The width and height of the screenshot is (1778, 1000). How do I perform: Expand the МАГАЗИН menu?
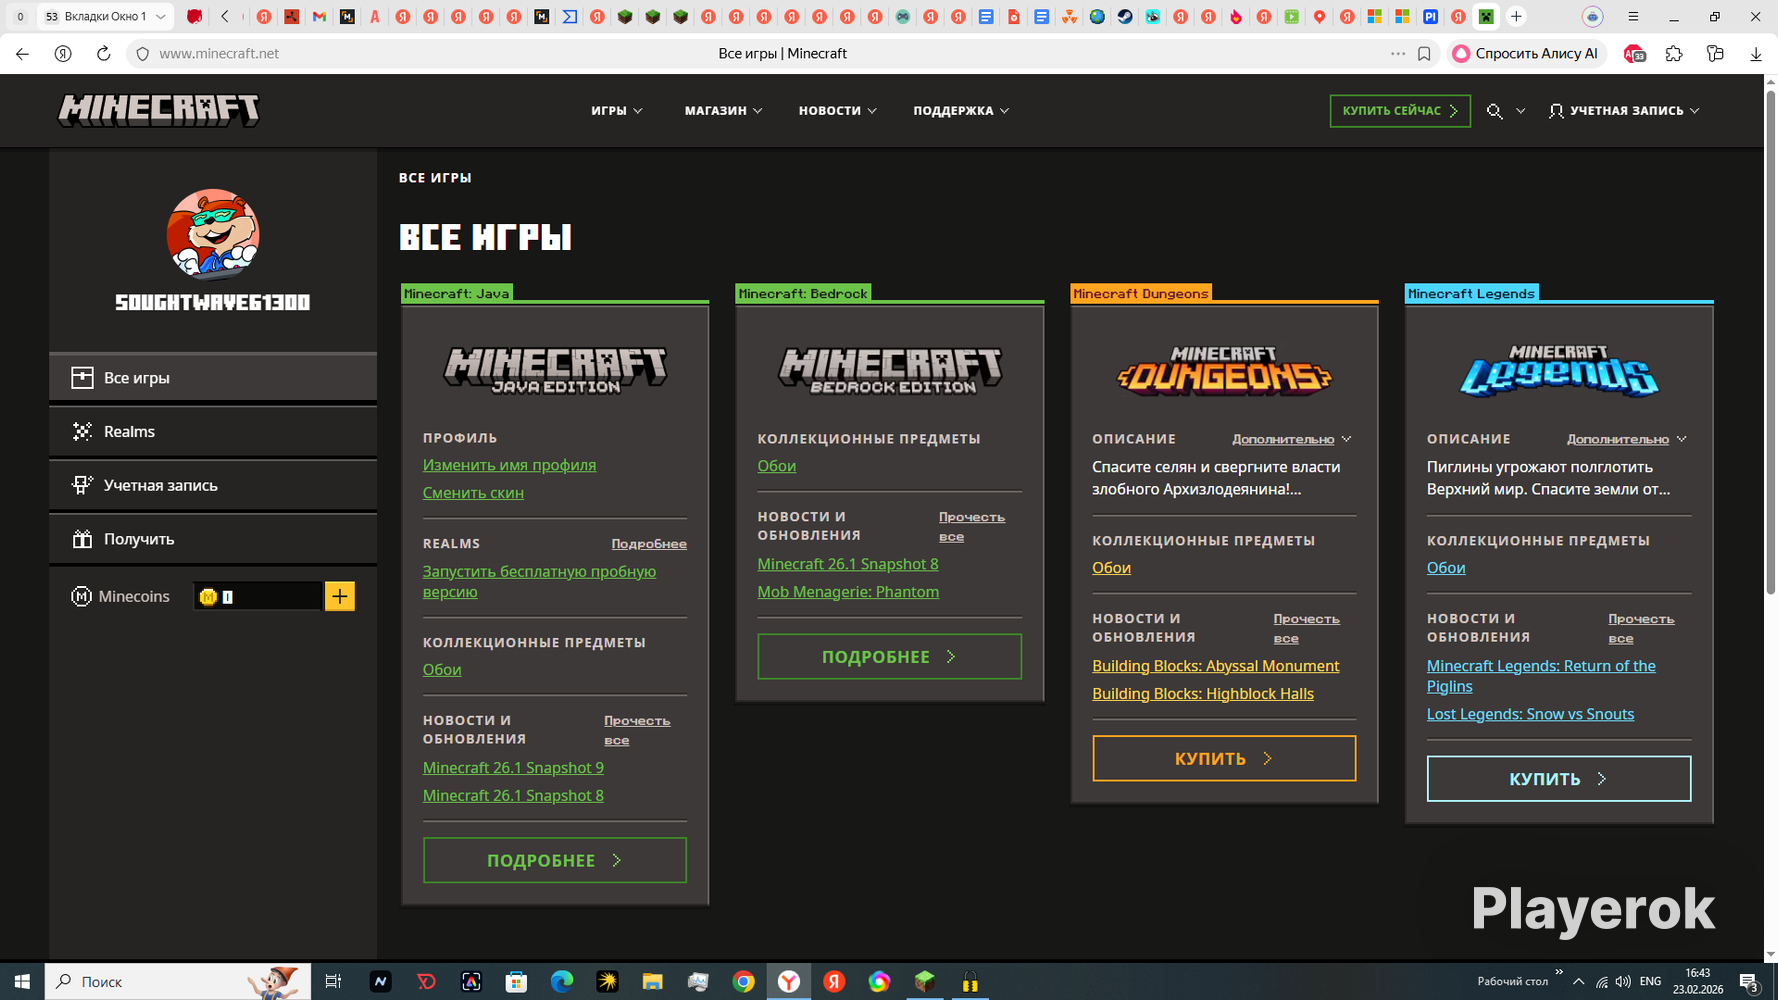point(723,111)
